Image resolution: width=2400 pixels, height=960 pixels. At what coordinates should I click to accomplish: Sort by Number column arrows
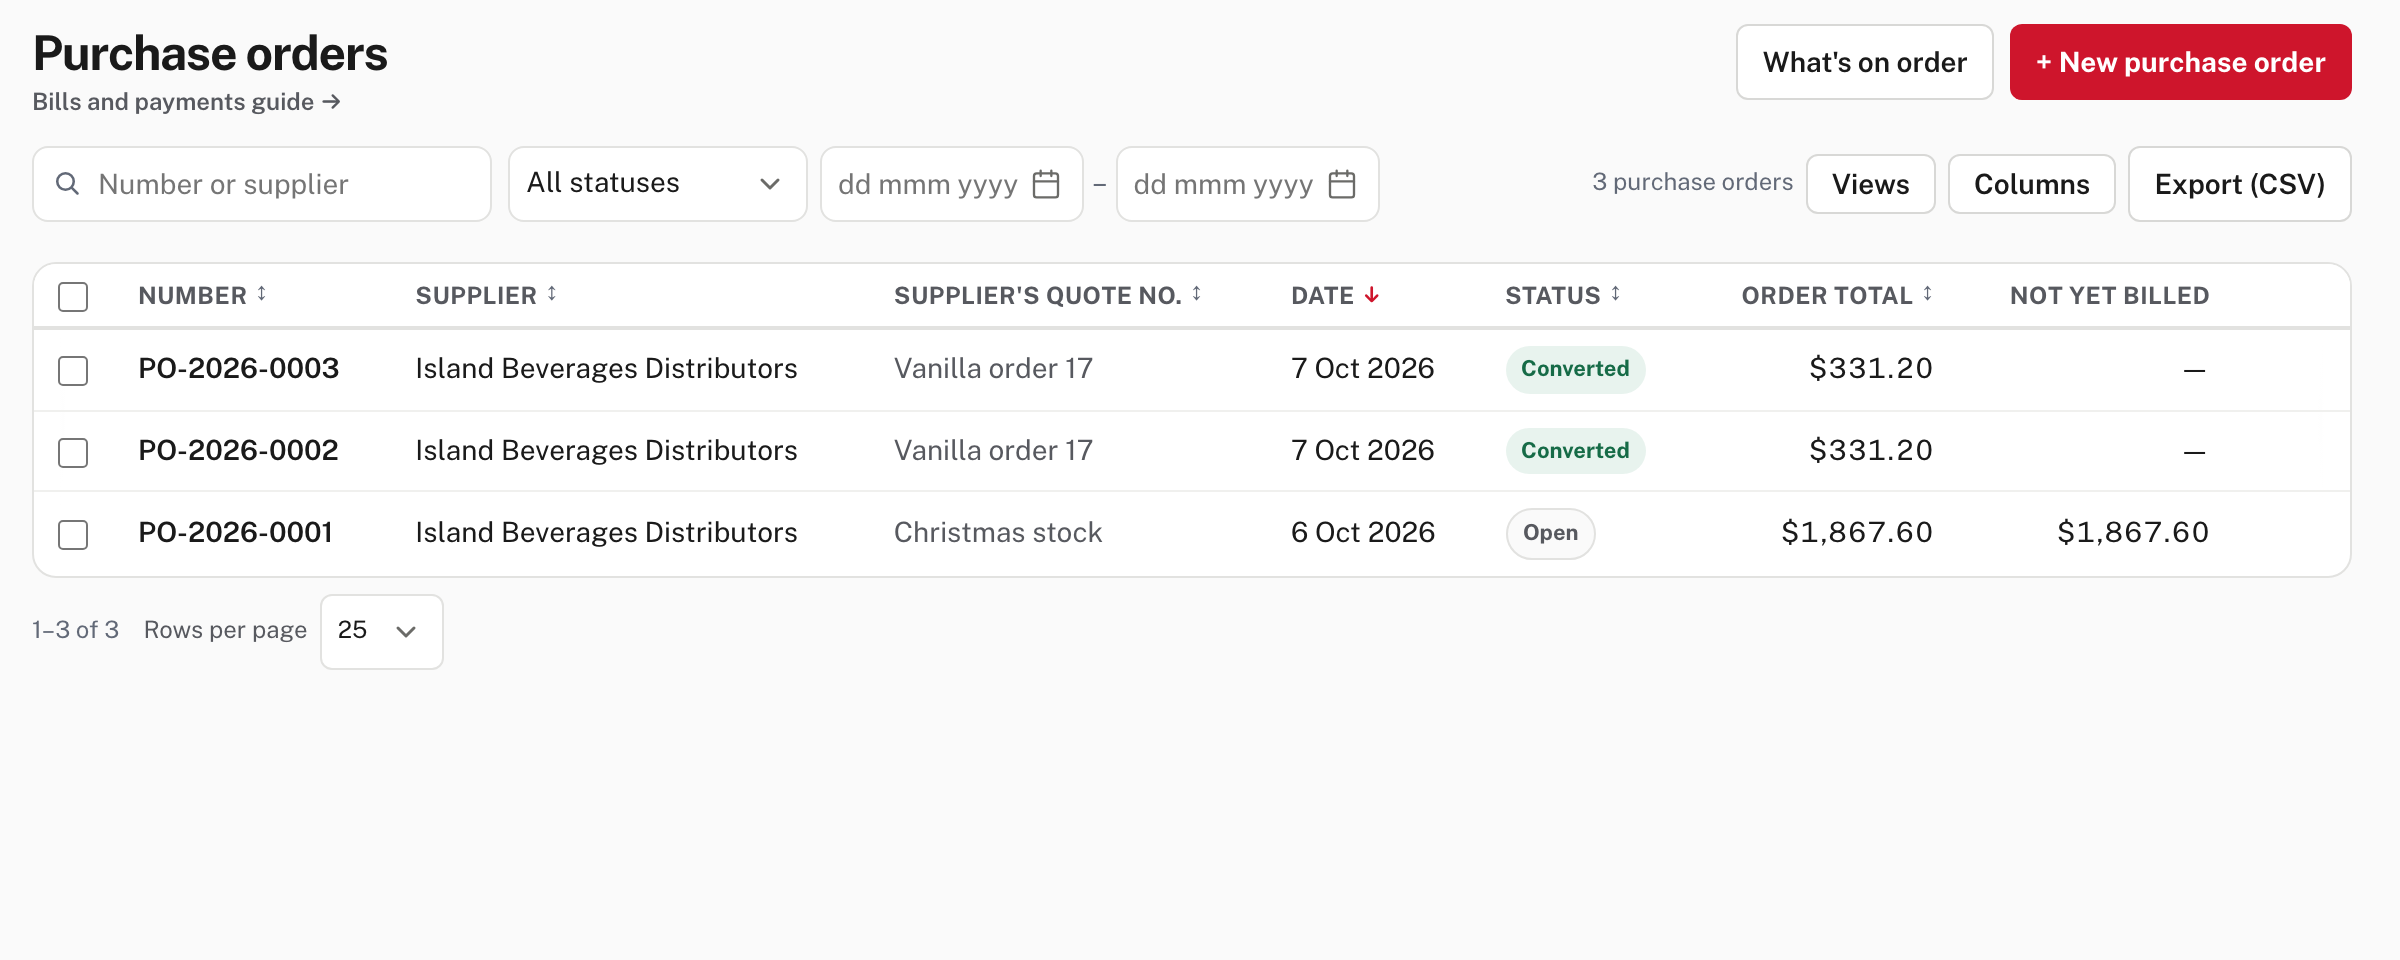(262, 294)
